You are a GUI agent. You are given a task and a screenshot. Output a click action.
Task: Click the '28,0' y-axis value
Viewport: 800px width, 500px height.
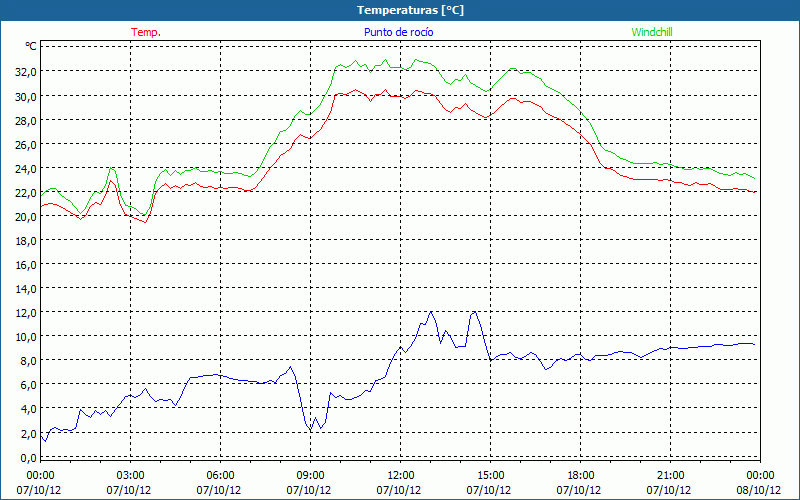(x=26, y=120)
